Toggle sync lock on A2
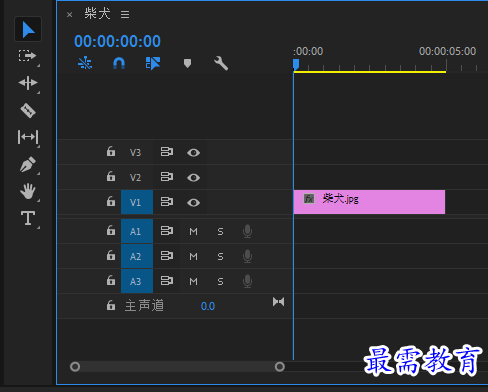This screenshot has width=488, height=392. (x=167, y=256)
